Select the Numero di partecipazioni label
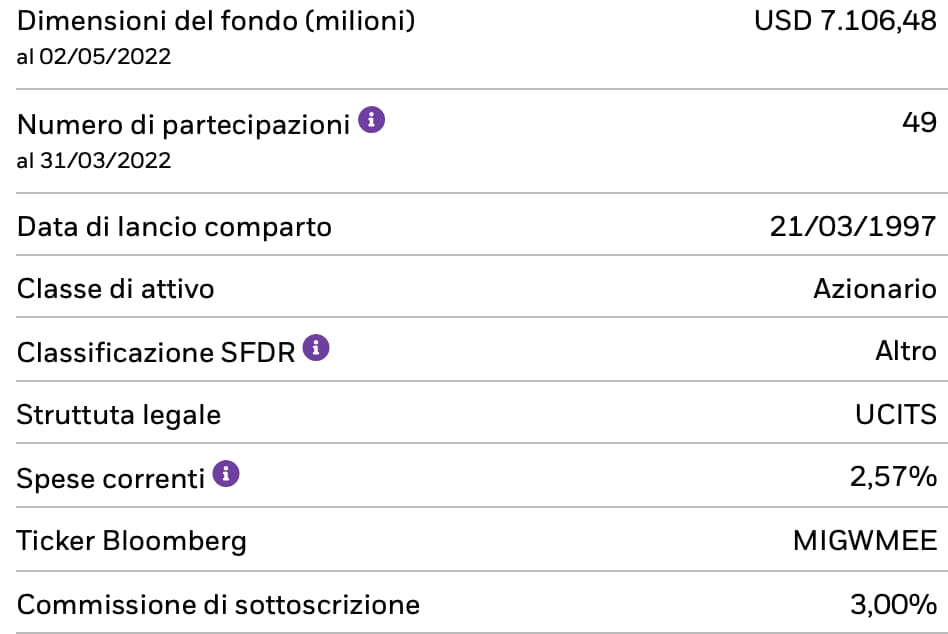 tap(184, 125)
